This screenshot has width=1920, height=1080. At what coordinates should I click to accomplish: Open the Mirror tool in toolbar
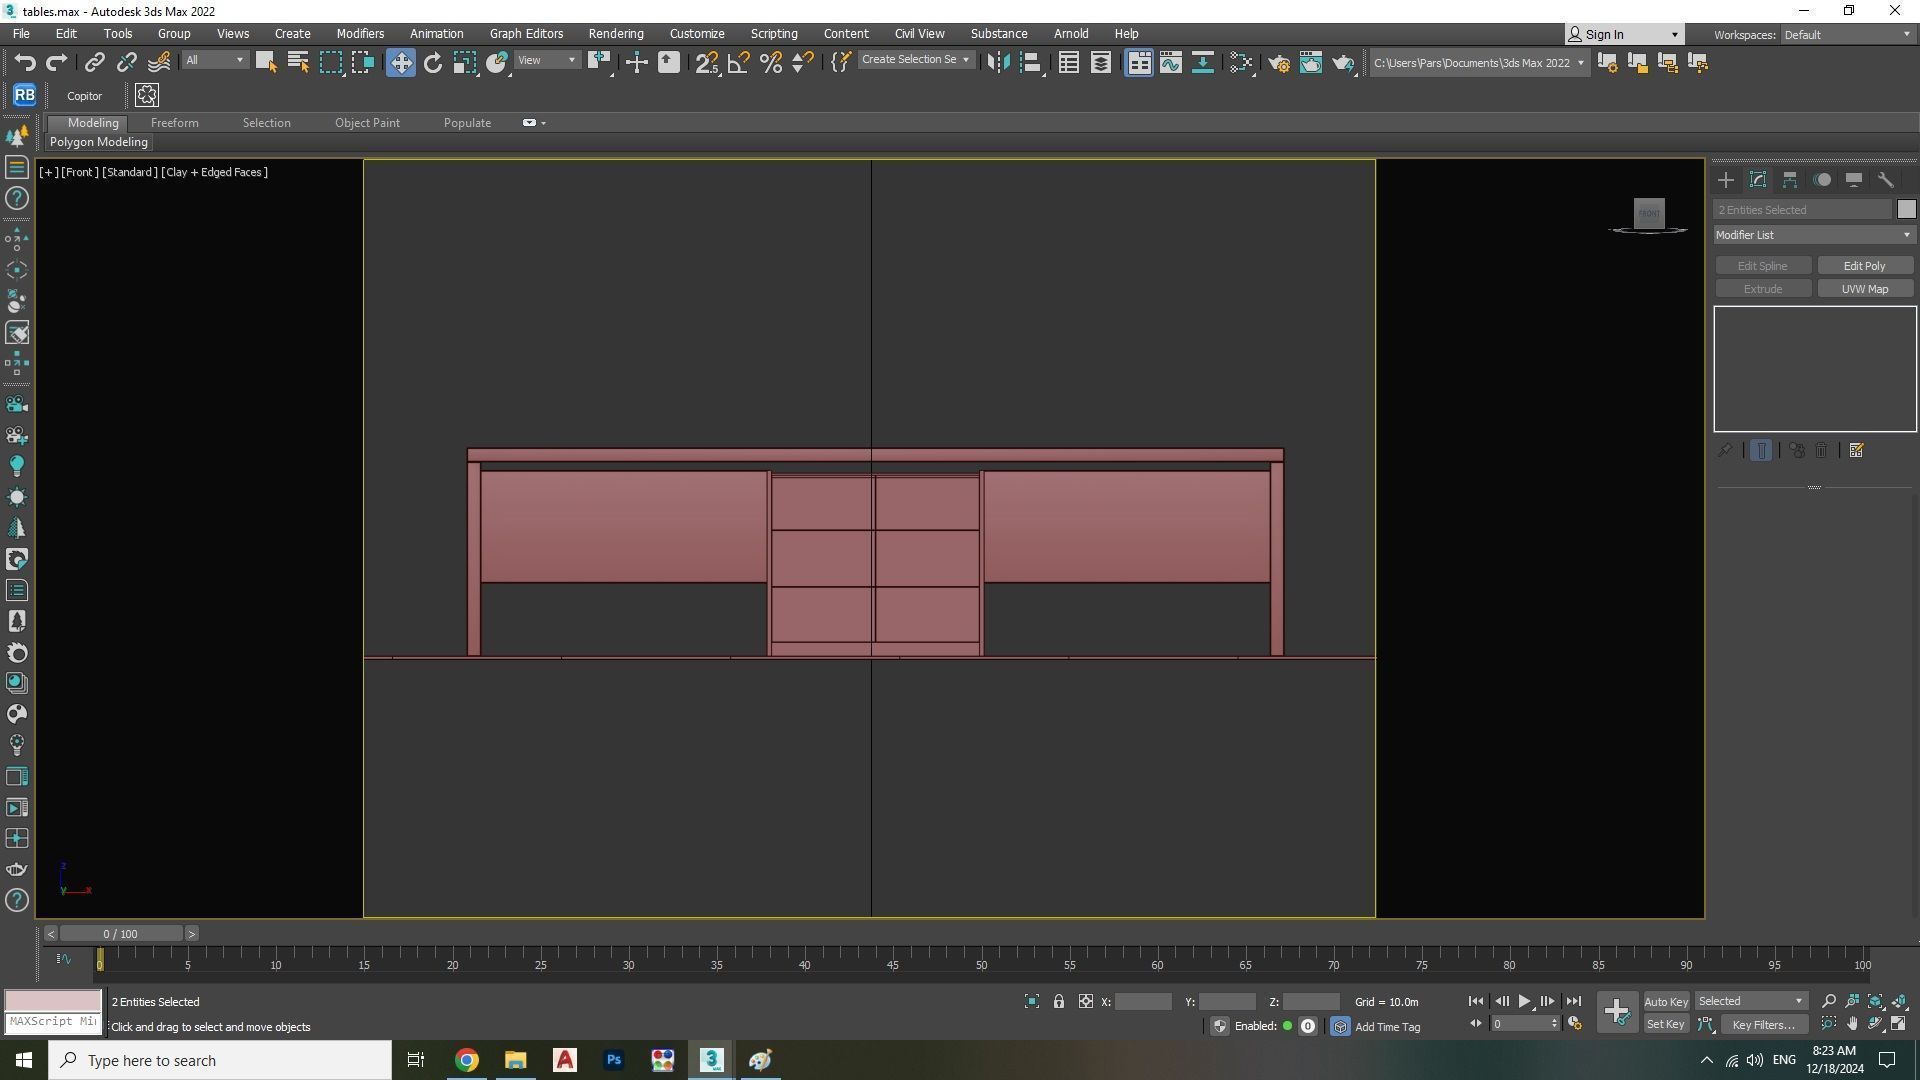[x=998, y=63]
